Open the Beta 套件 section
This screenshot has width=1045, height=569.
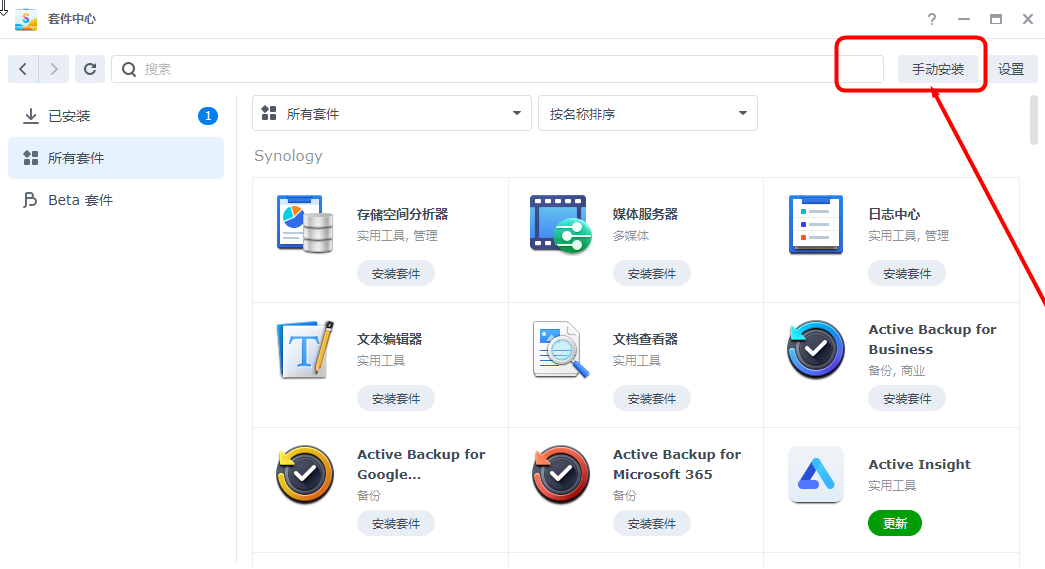coord(116,200)
